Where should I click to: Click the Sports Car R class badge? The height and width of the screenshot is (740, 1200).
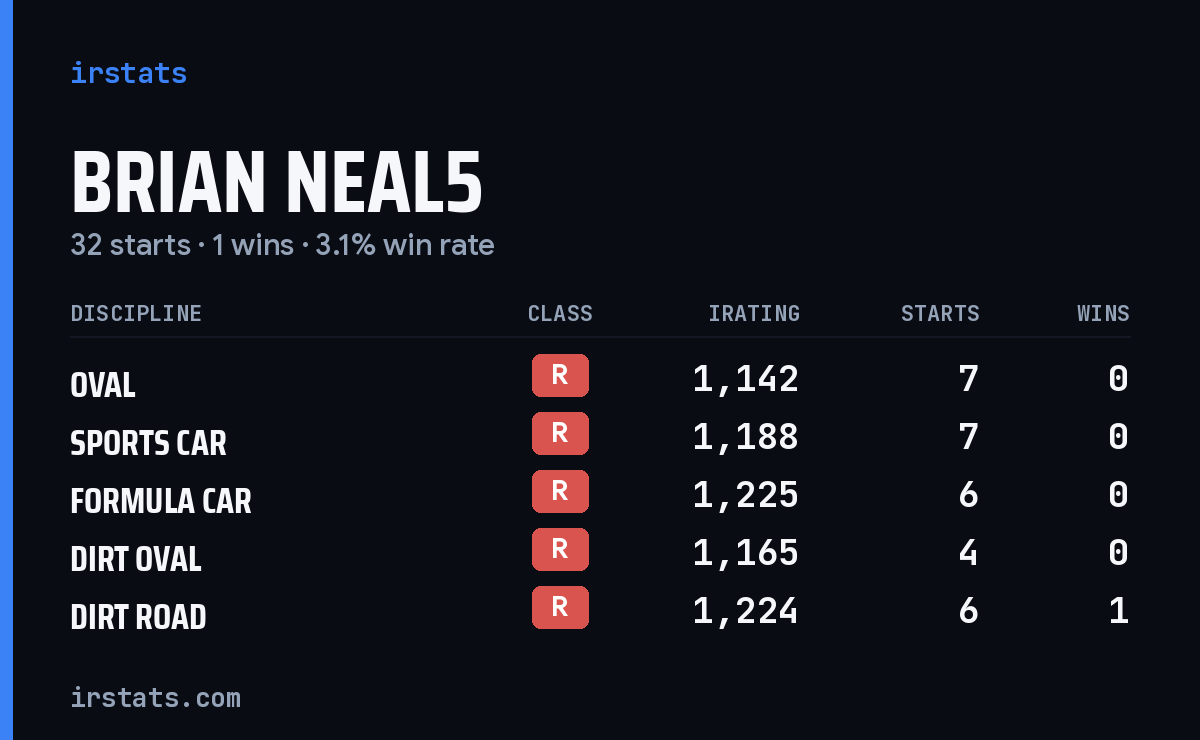[x=560, y=434]
